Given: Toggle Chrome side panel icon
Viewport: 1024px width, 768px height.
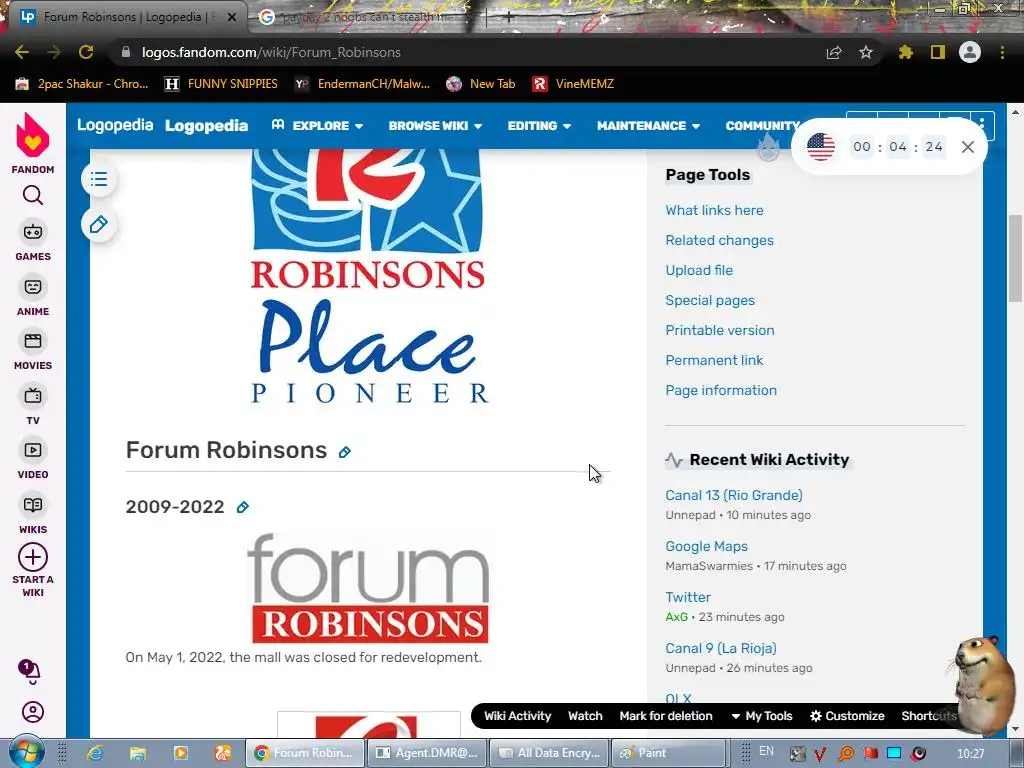Looking at the screenshot, I should coord(938,52).
